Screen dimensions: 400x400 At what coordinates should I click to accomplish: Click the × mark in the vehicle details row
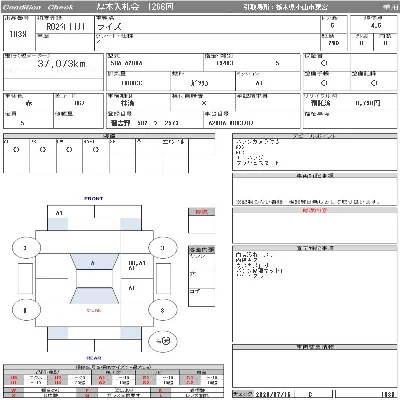[204, 103]
